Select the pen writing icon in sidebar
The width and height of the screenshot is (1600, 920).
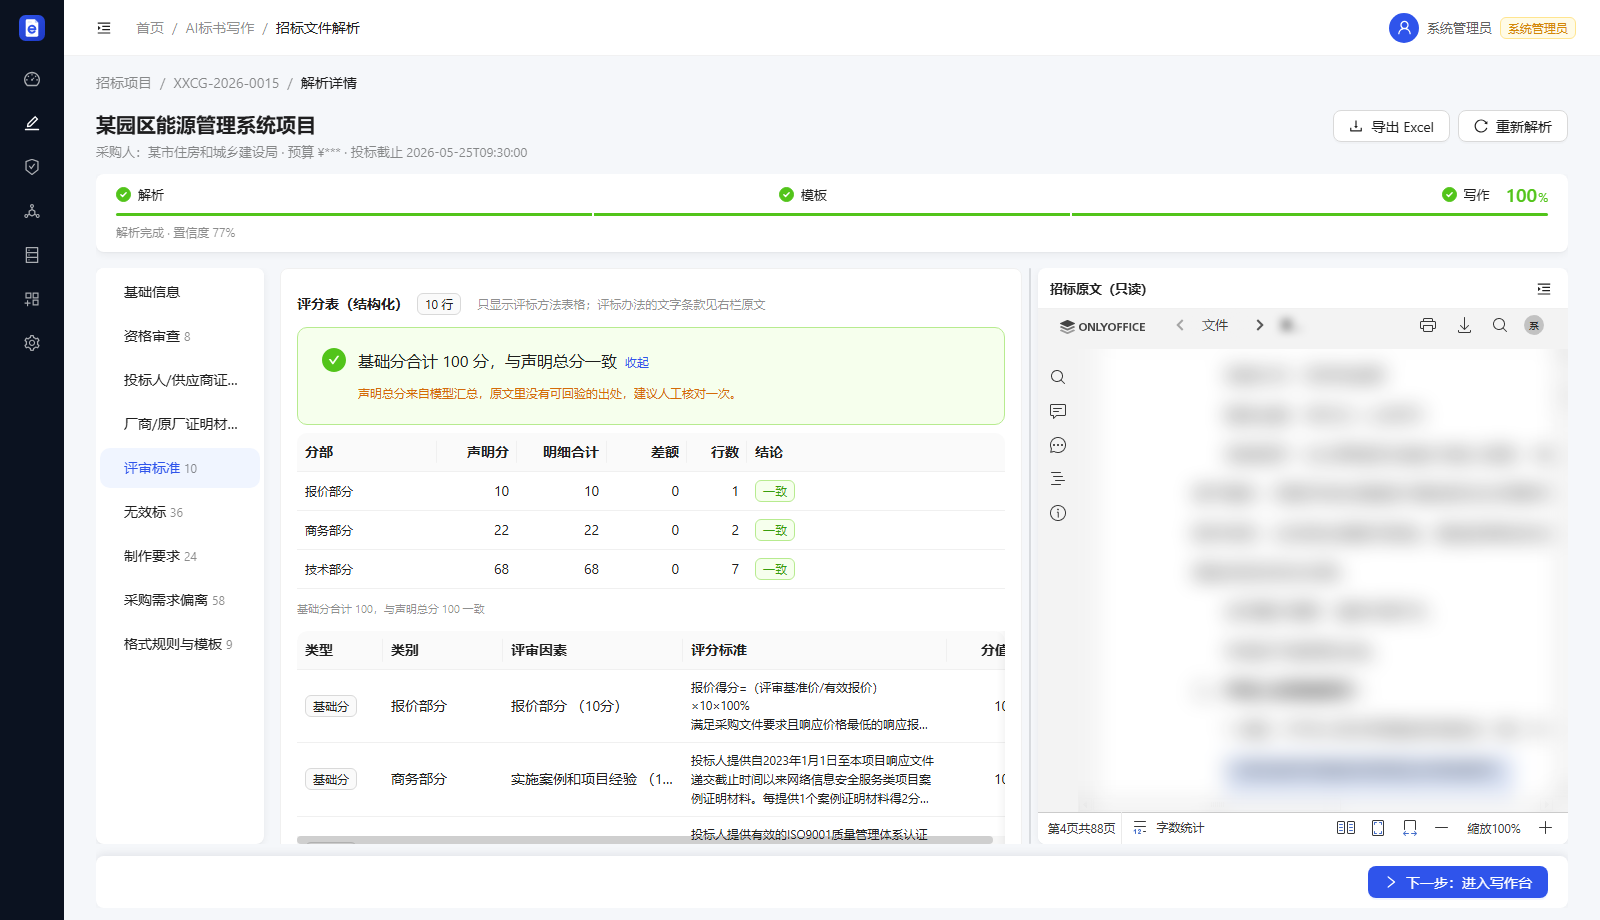[x=32, y=123]
